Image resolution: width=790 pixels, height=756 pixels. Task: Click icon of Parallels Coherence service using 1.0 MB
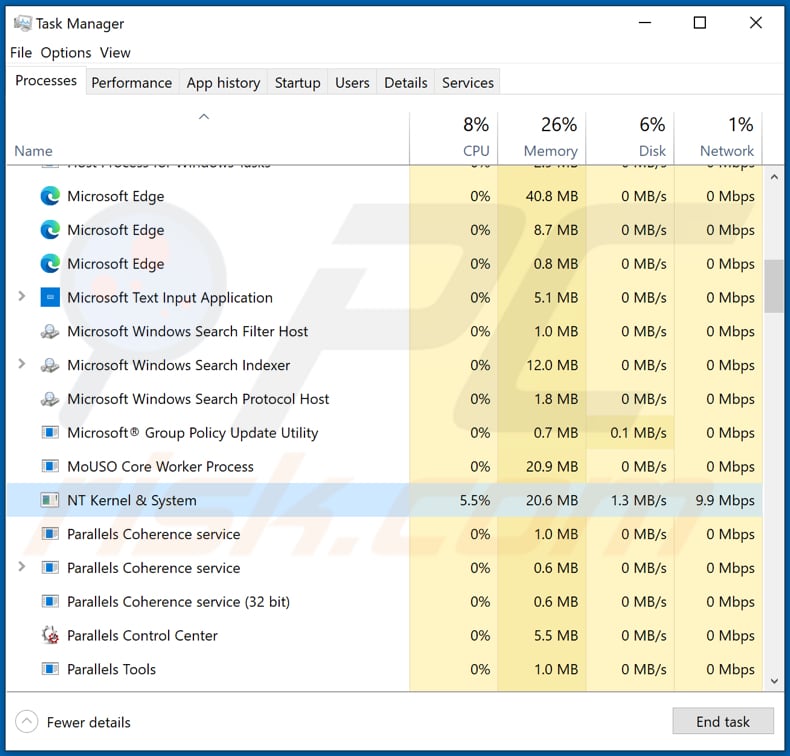click(50, 533)
